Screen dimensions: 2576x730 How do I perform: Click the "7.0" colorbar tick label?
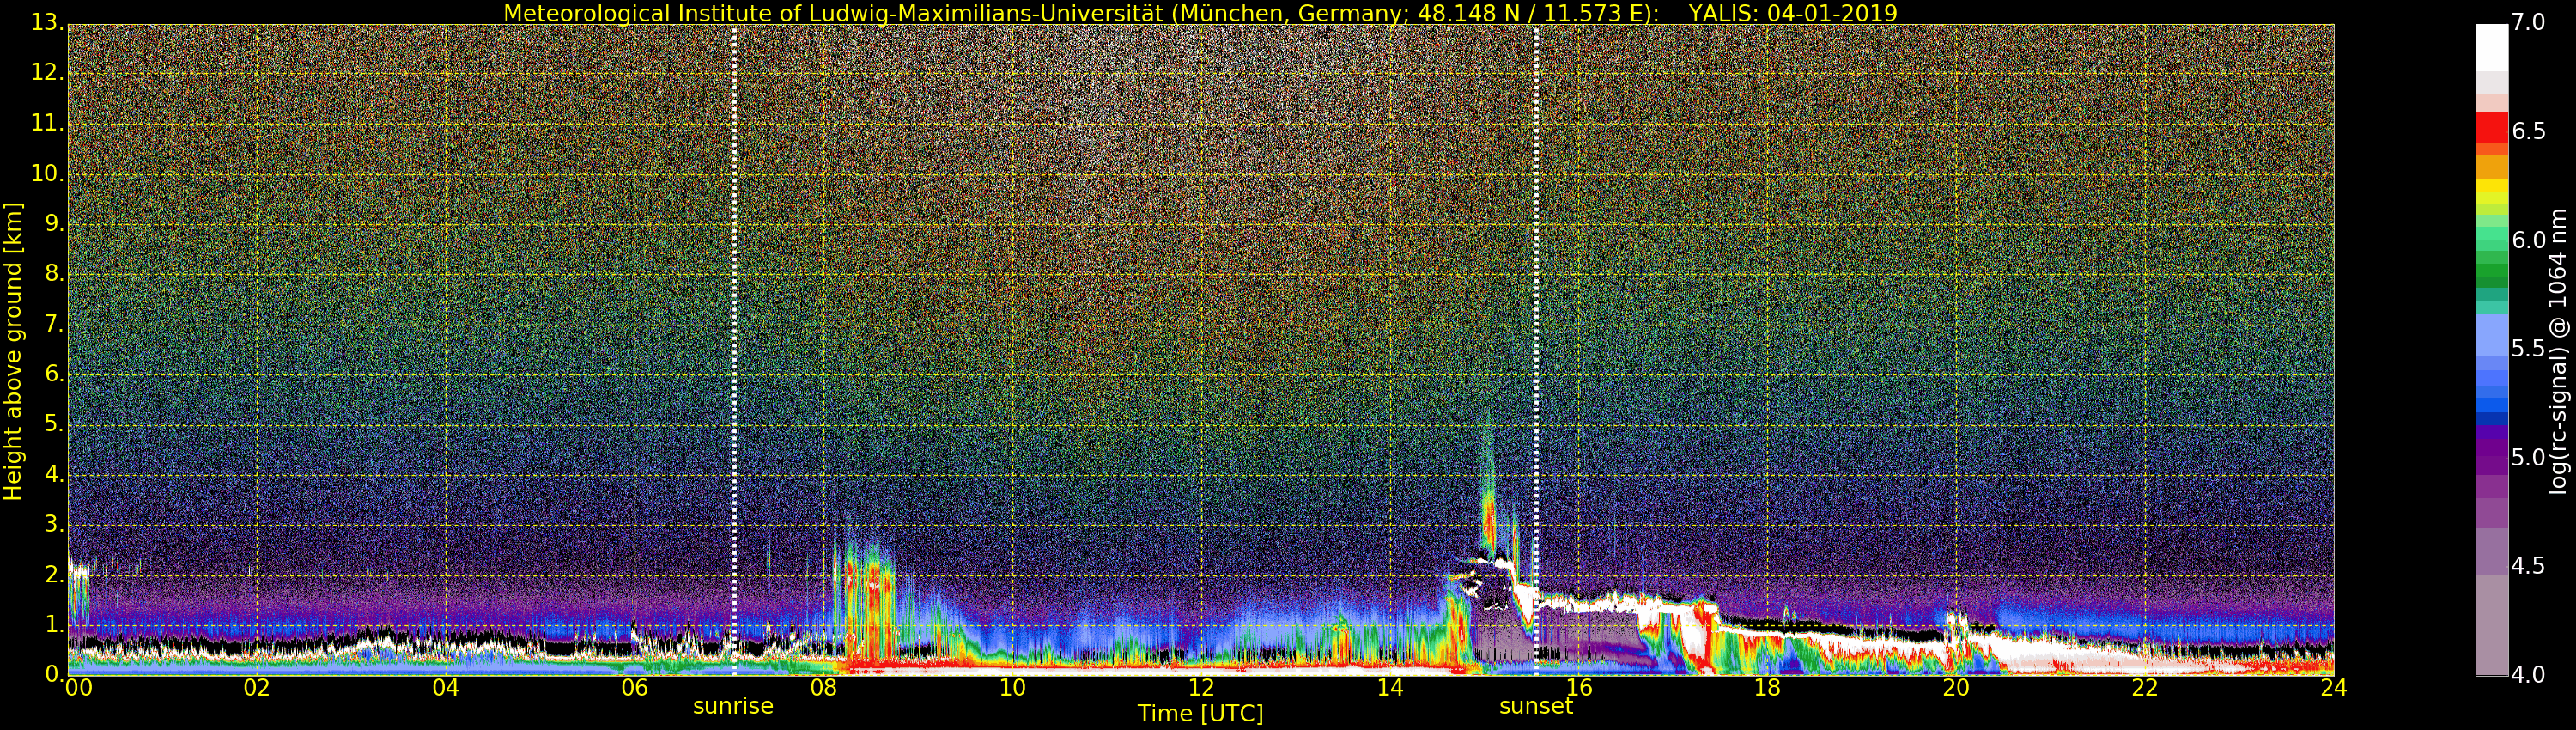coord(2529,22)
